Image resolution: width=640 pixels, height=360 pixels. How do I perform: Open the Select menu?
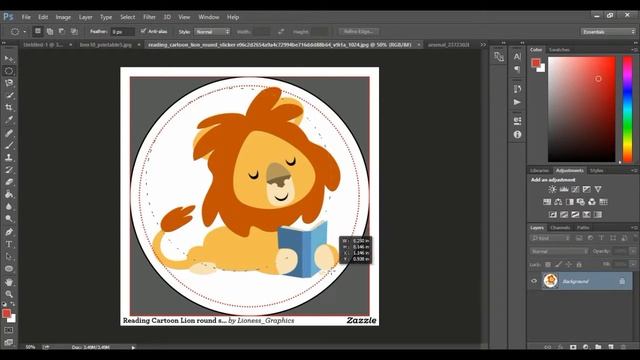tap(127, 17)
